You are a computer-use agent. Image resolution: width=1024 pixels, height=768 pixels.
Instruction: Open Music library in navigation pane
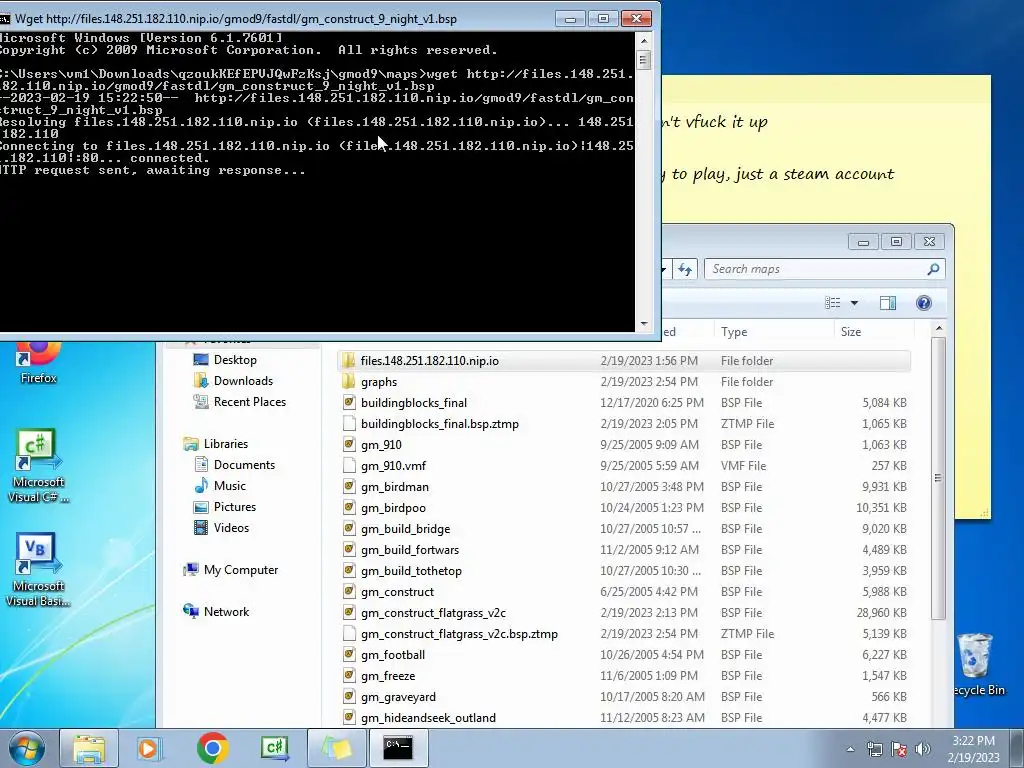coord(219,486)
